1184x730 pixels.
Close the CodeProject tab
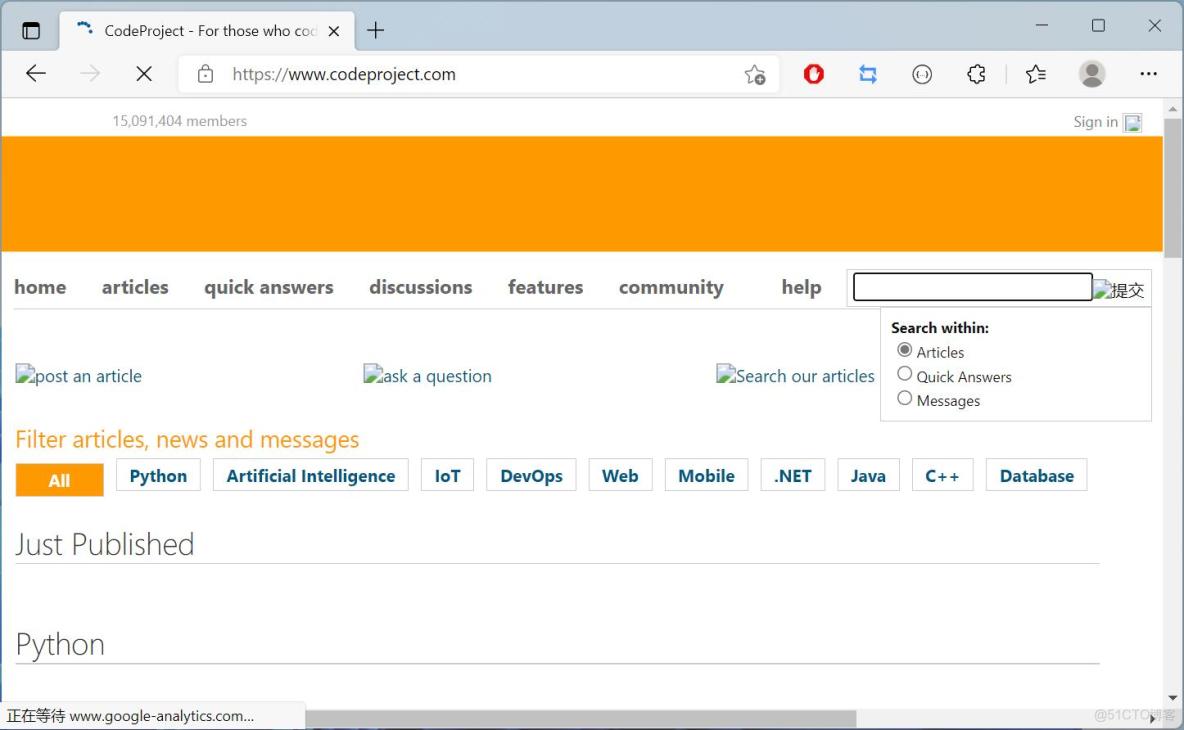coord(334,31)
